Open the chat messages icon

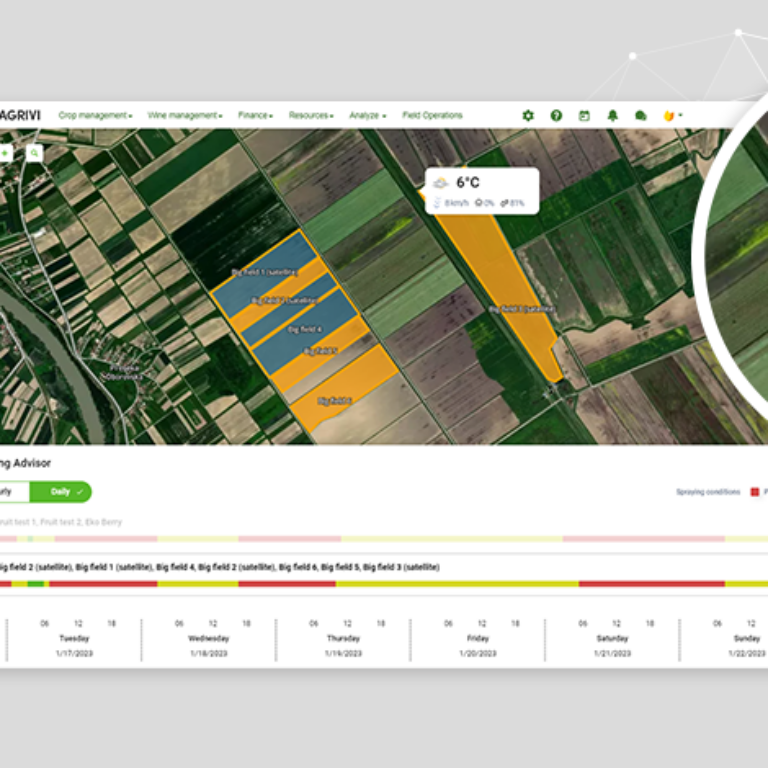coord(641,116)
